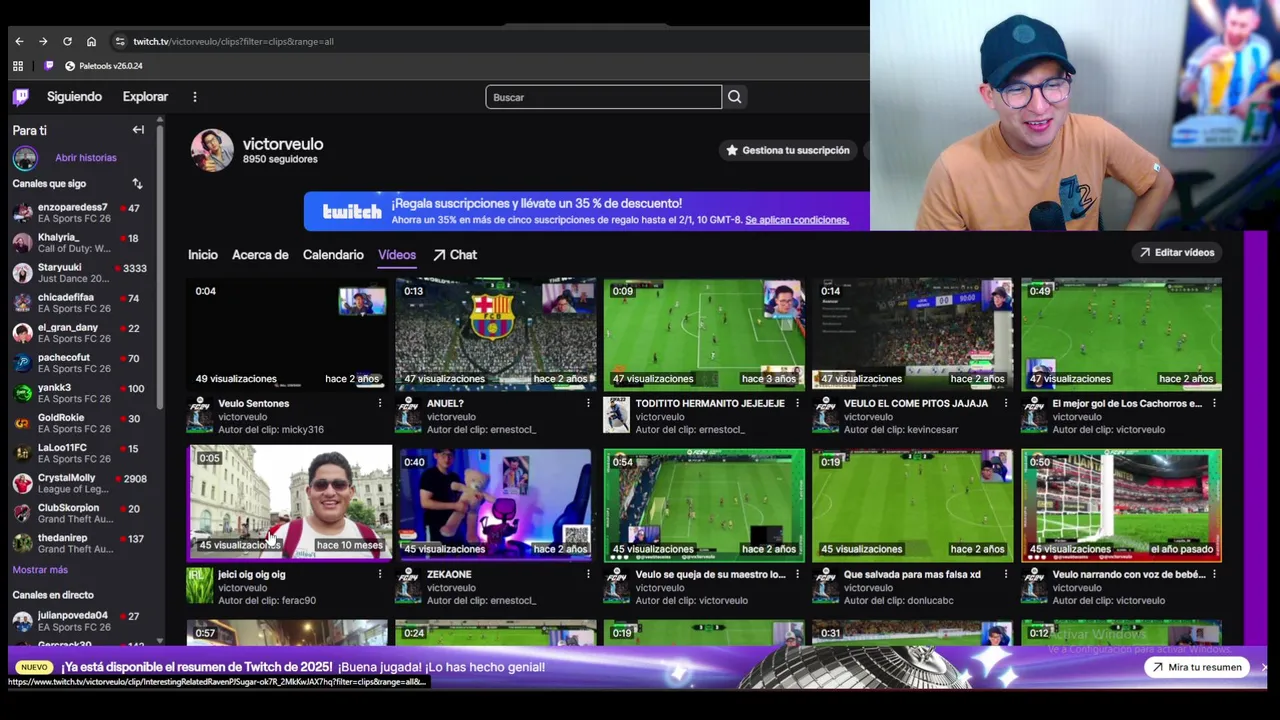
Task: Click Gestiona tu suscripción button
Action: click(788, 150)
